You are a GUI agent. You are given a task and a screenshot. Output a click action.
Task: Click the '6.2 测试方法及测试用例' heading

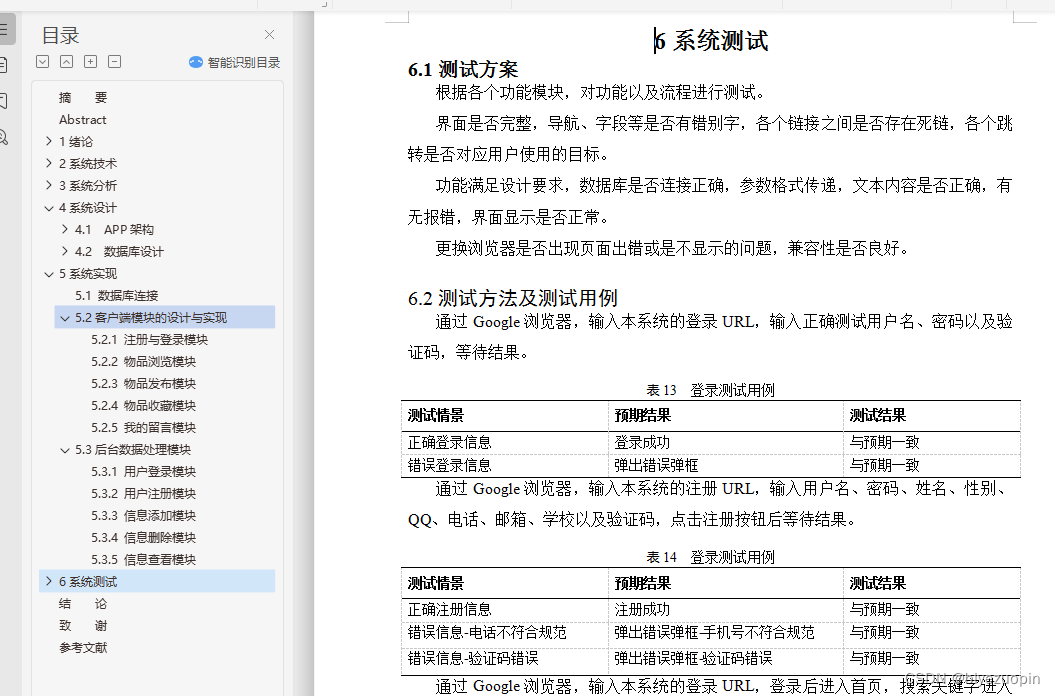[x=513, y=298]
